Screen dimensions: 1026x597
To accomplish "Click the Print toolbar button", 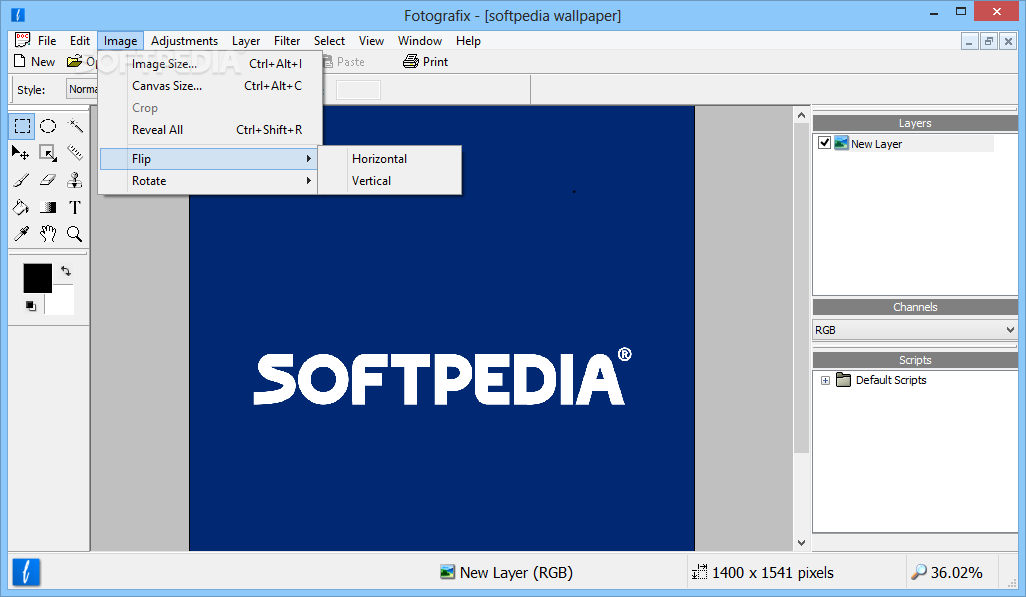I will tap(426, 62).
